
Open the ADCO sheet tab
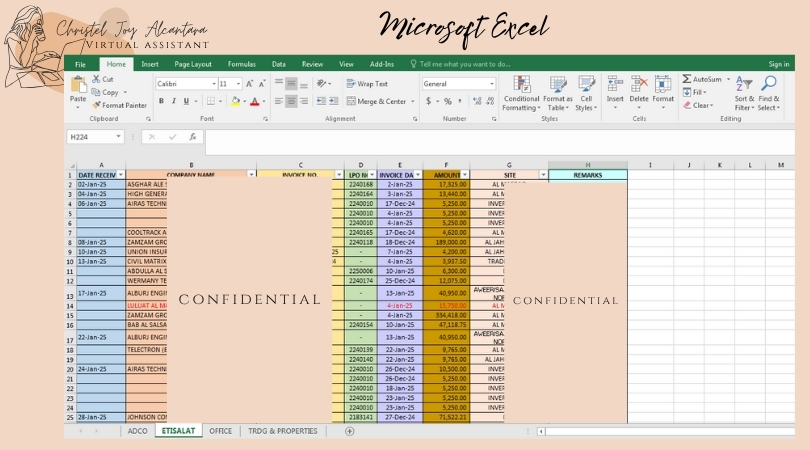point(138,431)
